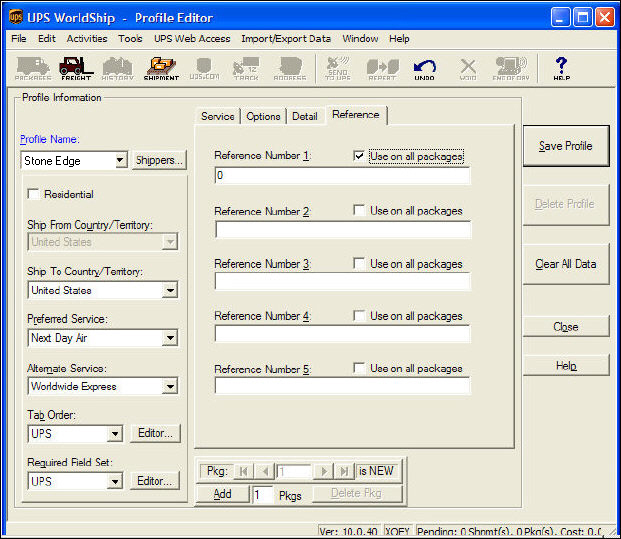Click the Delete Profile button
This screenshot has width=621, height=539.
click(566, 204)
